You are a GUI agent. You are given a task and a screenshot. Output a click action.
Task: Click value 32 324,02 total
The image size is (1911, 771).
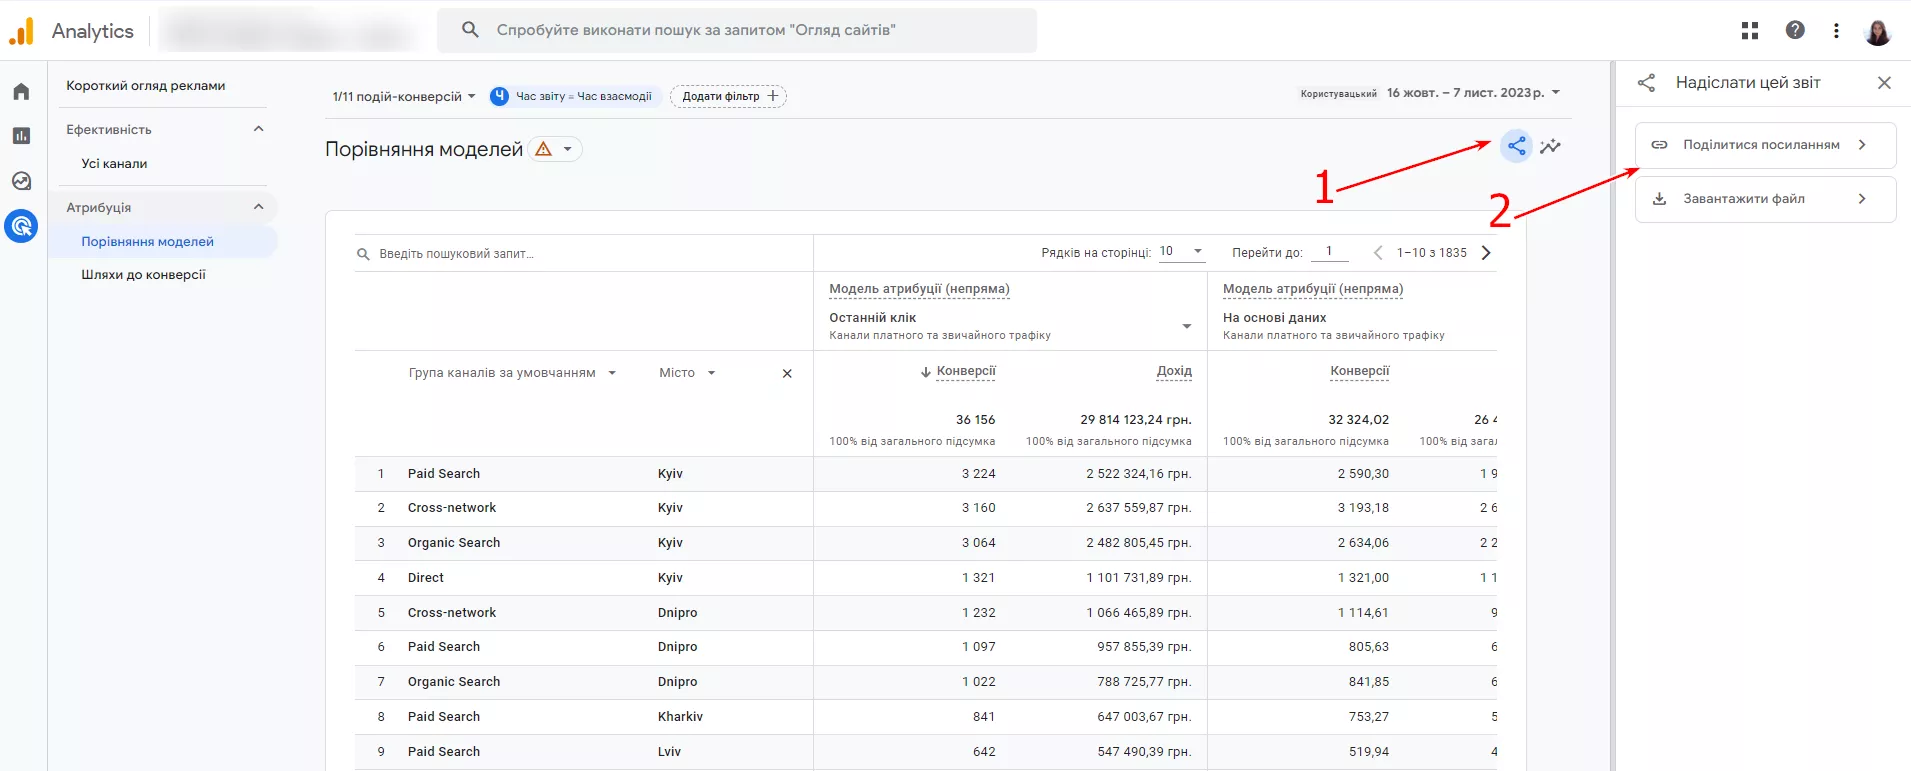(x=1359, y=420)
